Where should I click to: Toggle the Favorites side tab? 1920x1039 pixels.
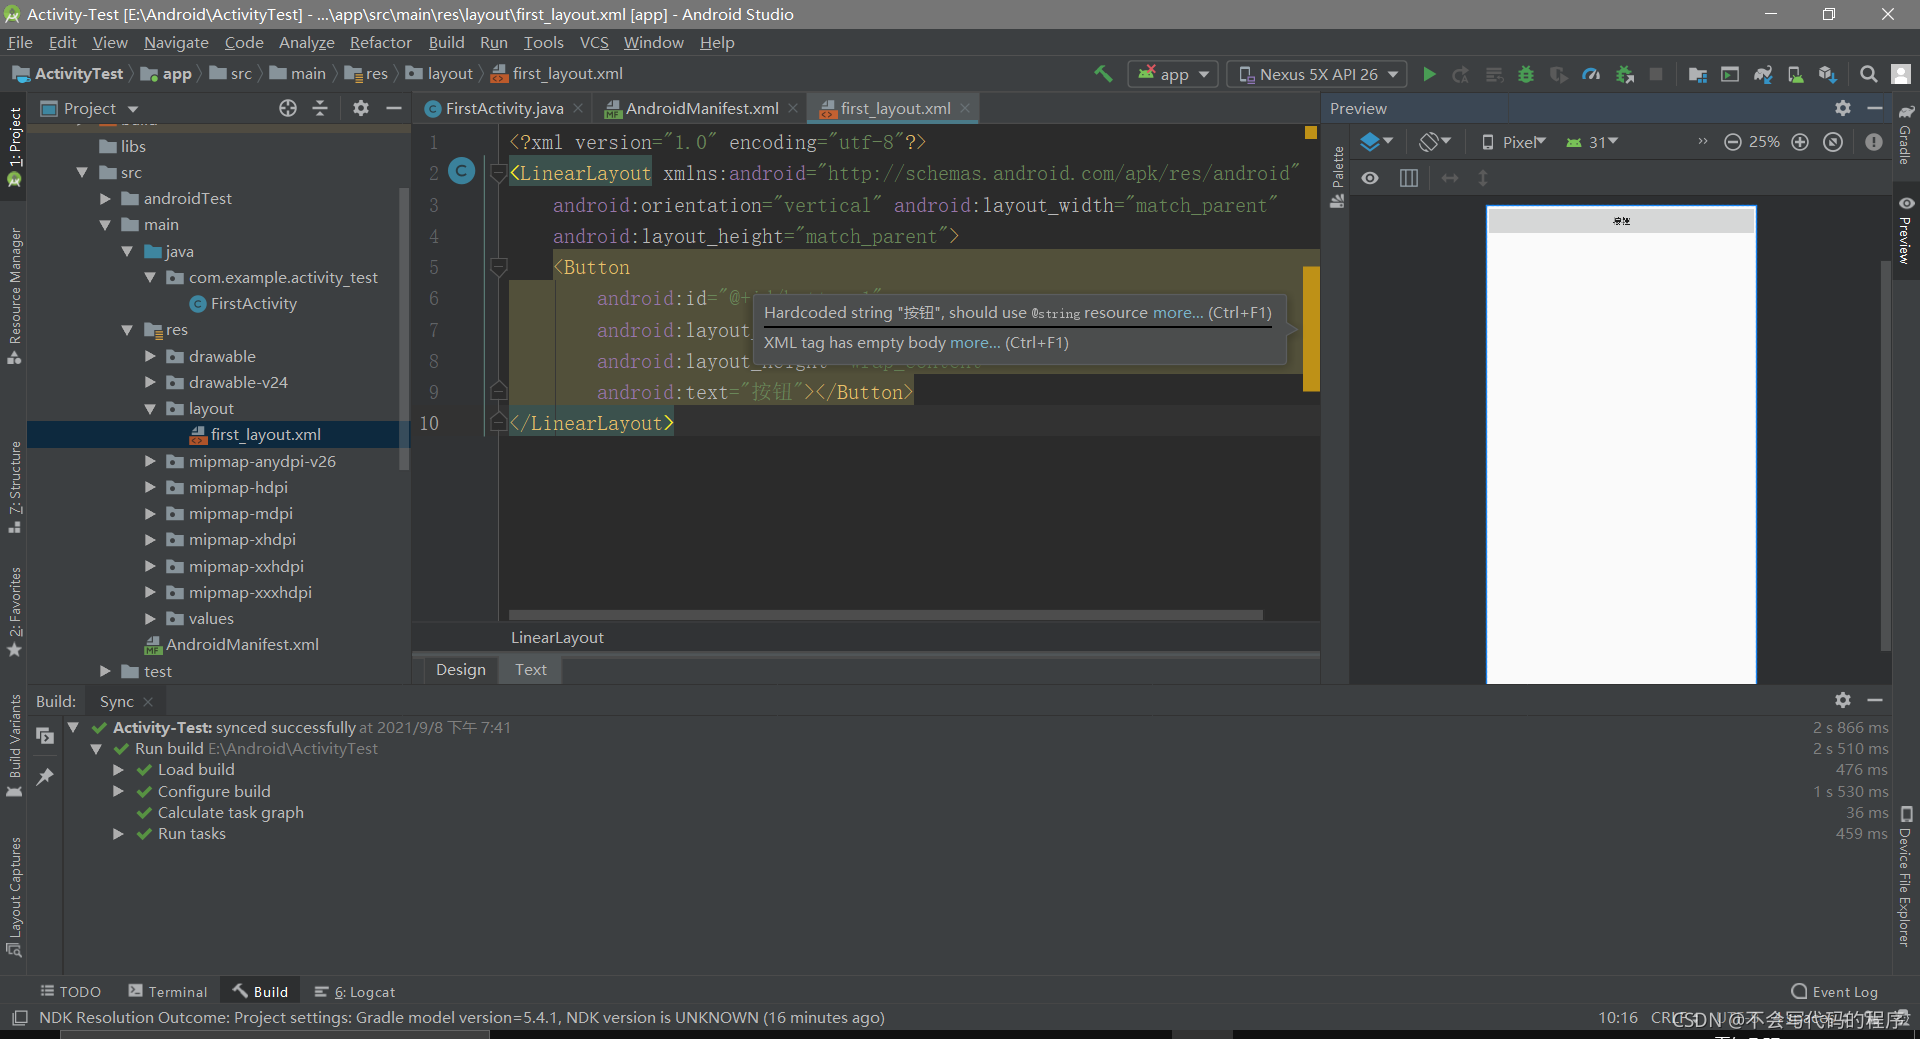[x=14, y=612]
